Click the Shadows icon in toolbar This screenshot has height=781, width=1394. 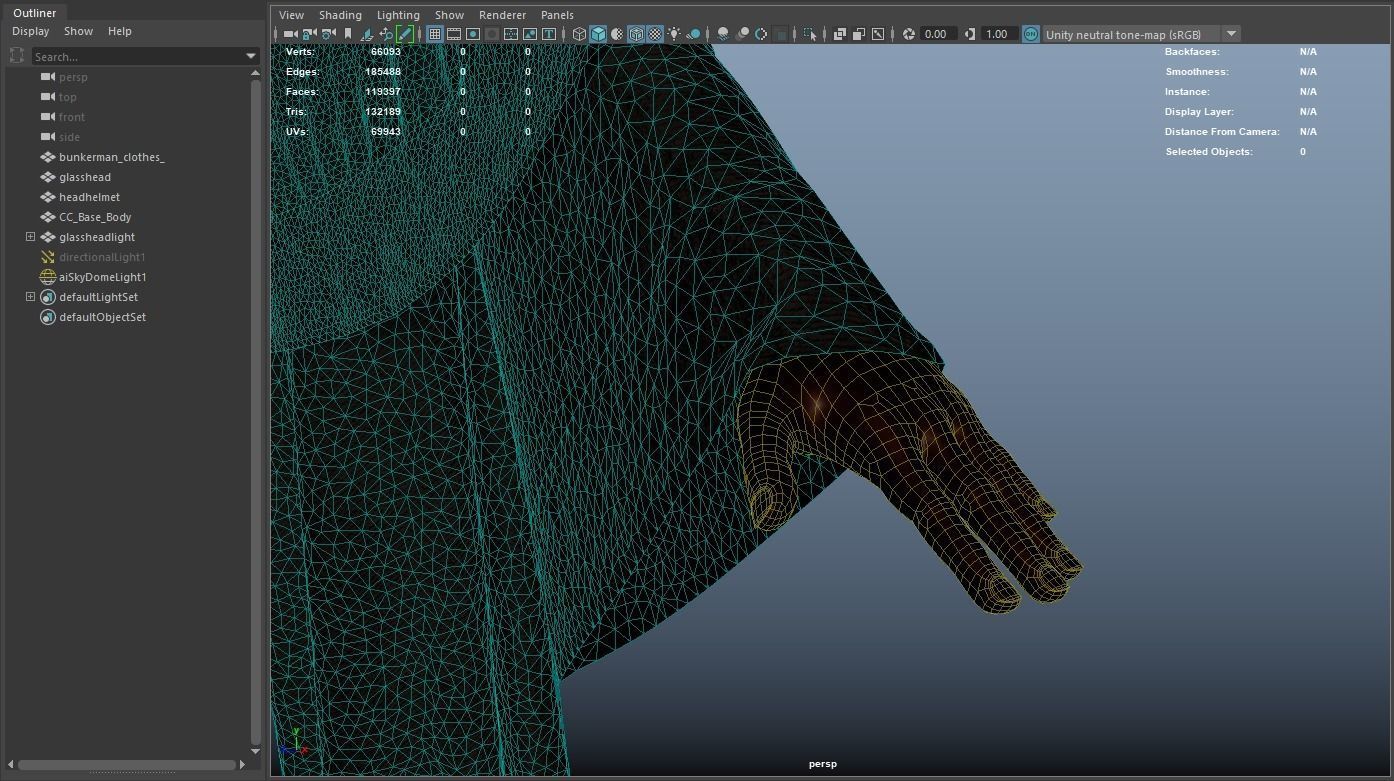[x=693, y=34]
